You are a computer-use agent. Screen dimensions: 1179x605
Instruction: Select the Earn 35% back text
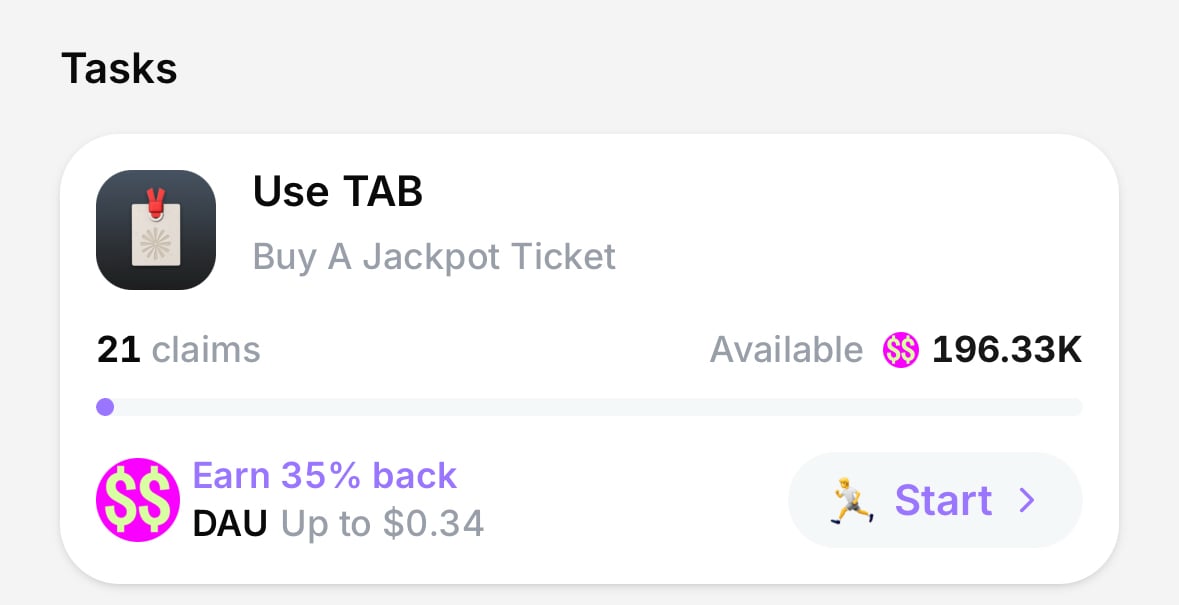pos(324,475)
